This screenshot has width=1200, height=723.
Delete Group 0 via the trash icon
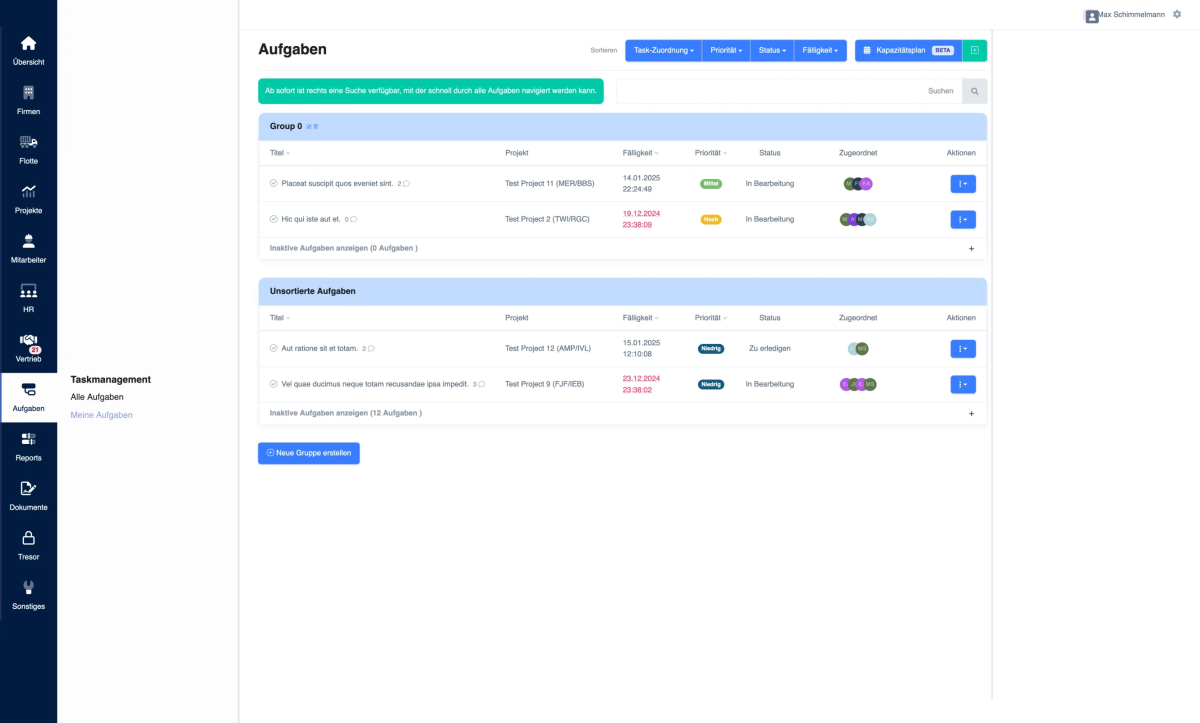316,126
